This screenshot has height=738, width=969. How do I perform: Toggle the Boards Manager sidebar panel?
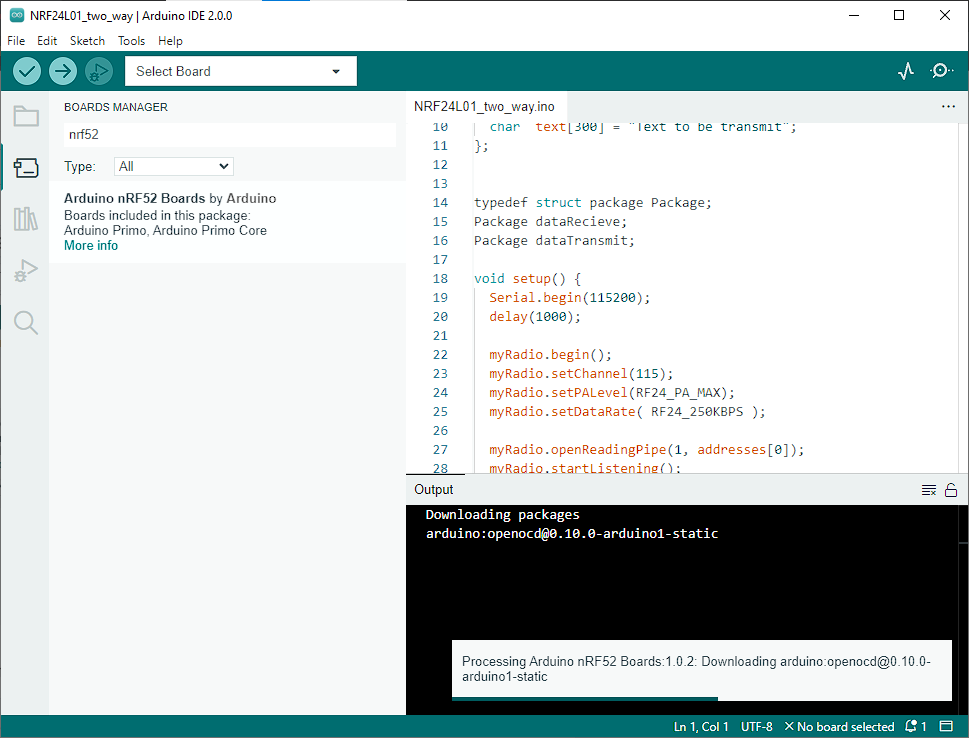(26, 168)
